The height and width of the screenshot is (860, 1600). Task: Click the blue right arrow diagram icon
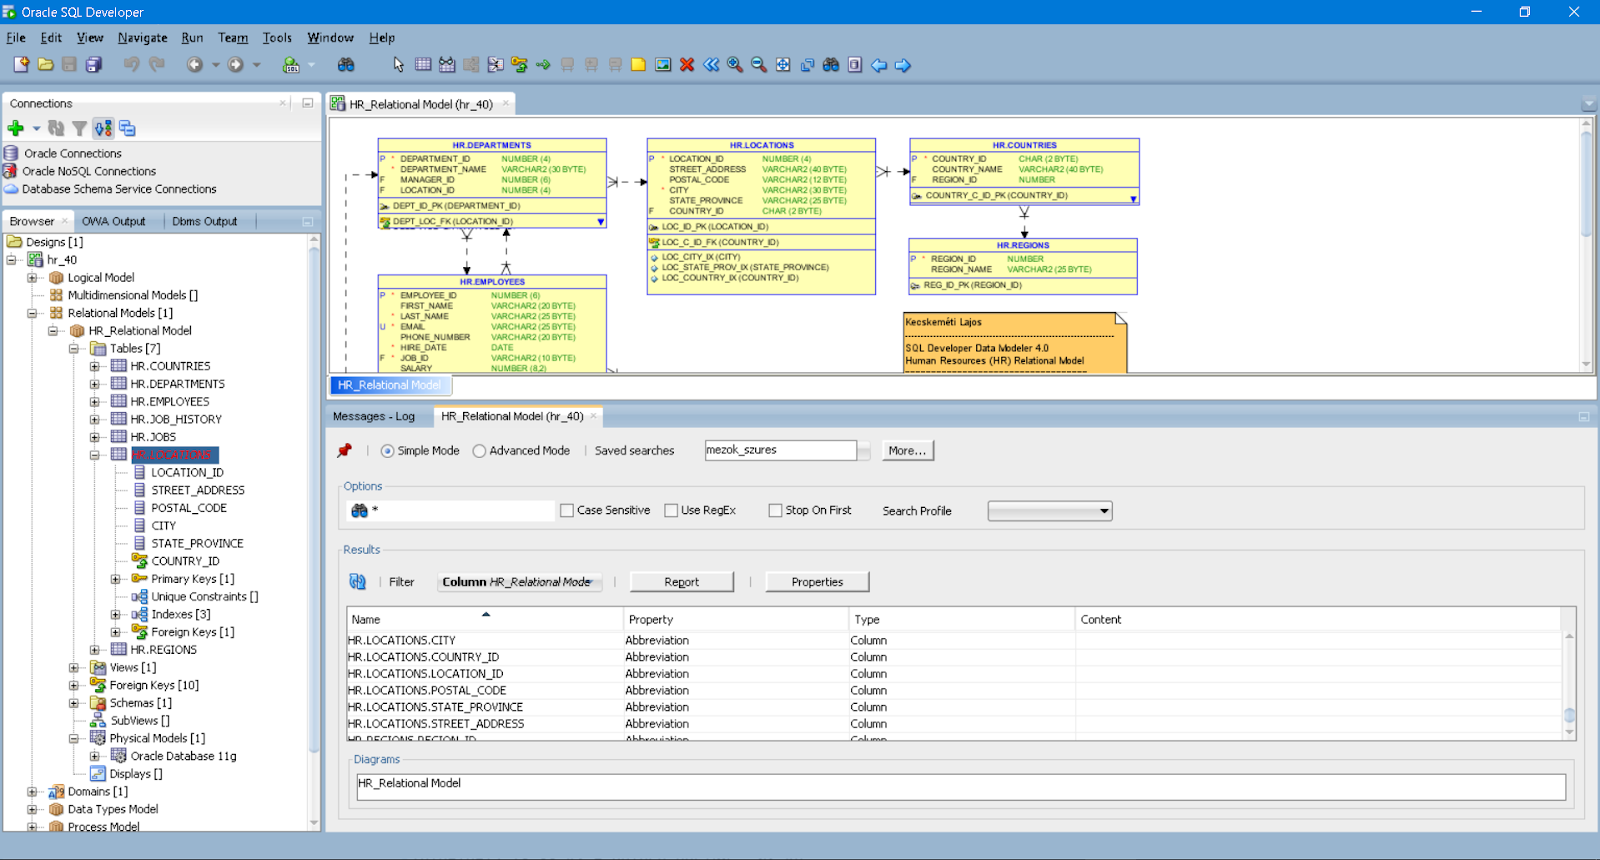tap(903, 65)
